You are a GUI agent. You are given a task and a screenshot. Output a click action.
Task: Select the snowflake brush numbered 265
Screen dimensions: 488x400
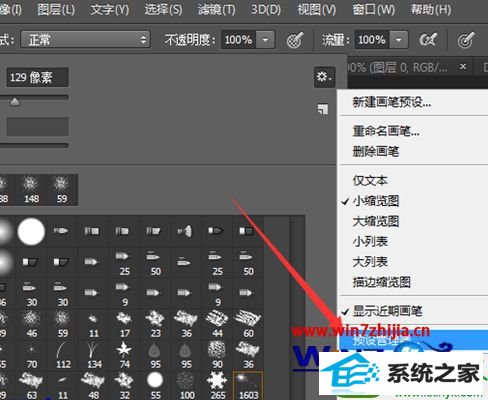point(217,386)
